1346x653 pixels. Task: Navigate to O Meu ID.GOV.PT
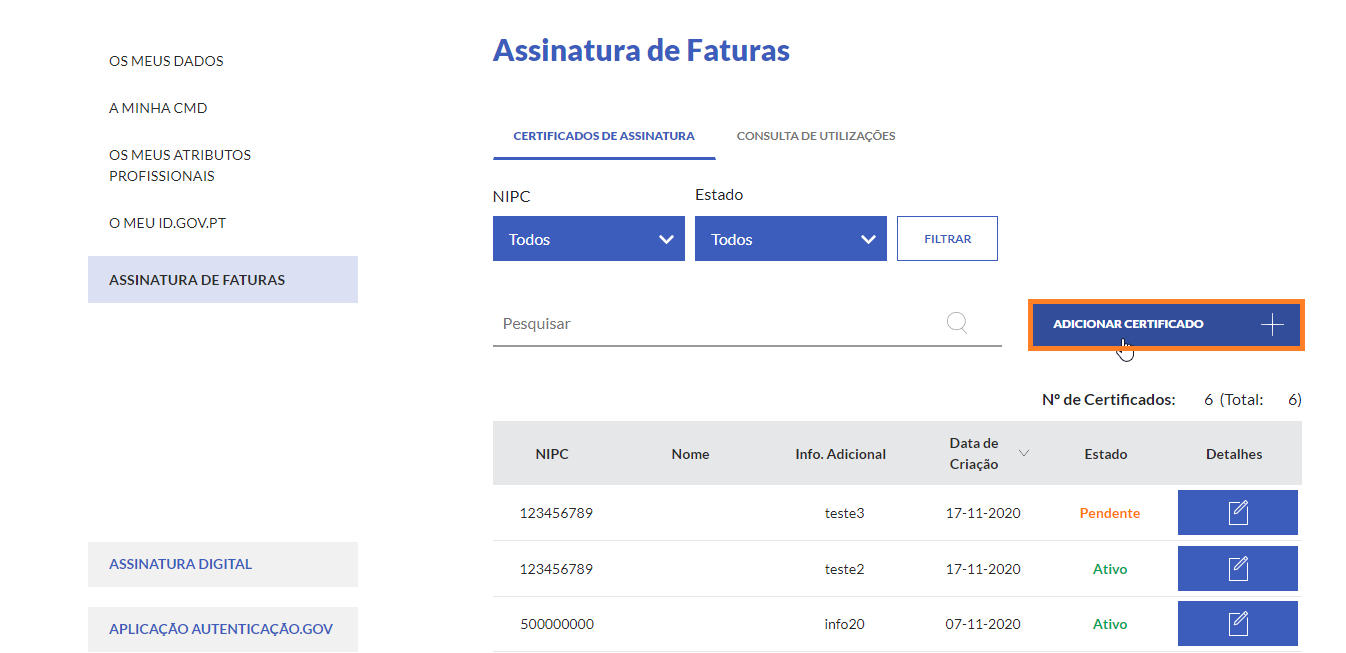click(x=167, y=222)
